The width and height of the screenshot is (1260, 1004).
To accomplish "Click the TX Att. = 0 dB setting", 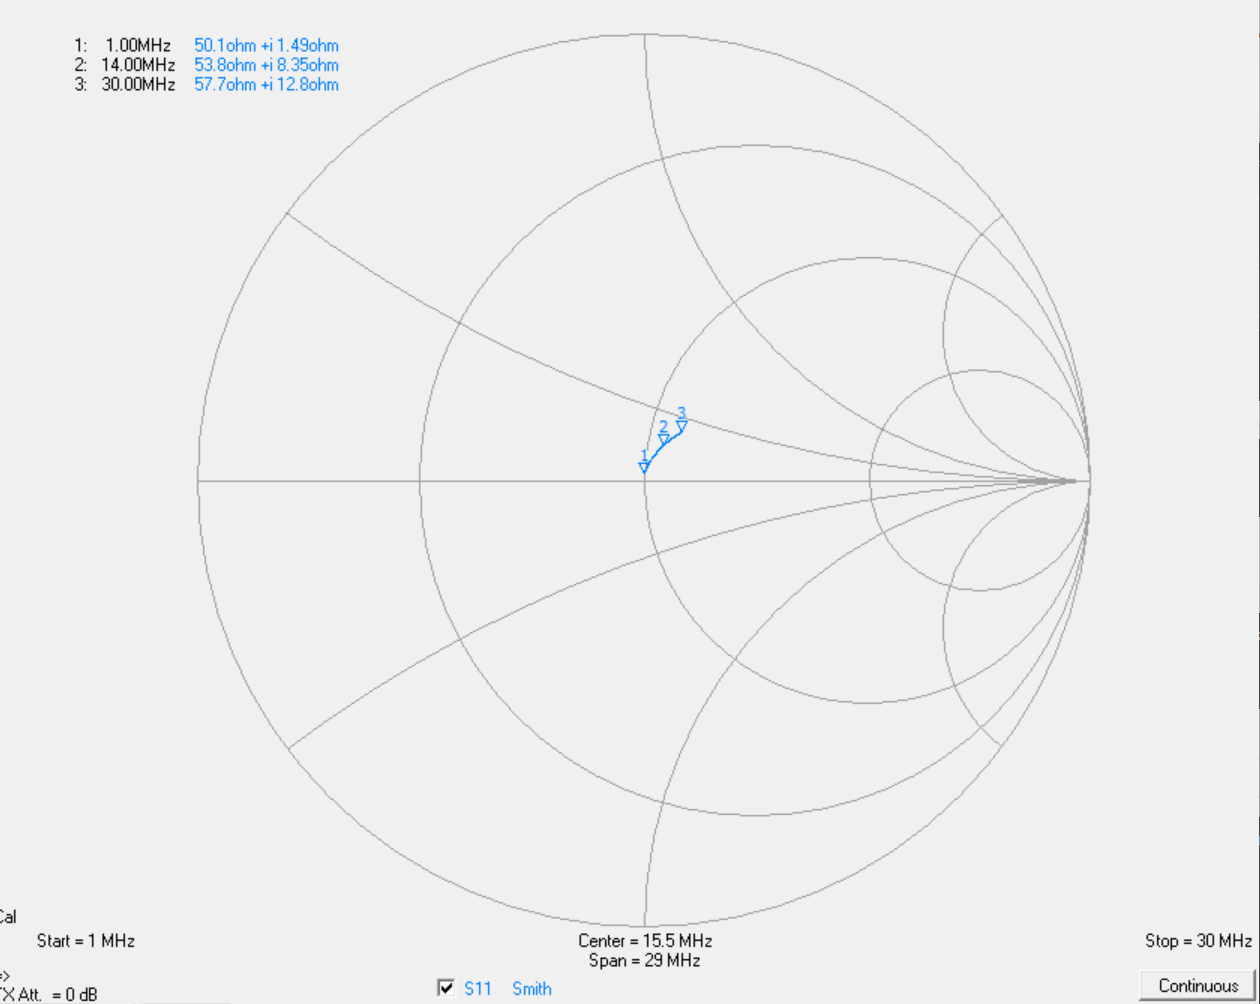I will (49, 994).
